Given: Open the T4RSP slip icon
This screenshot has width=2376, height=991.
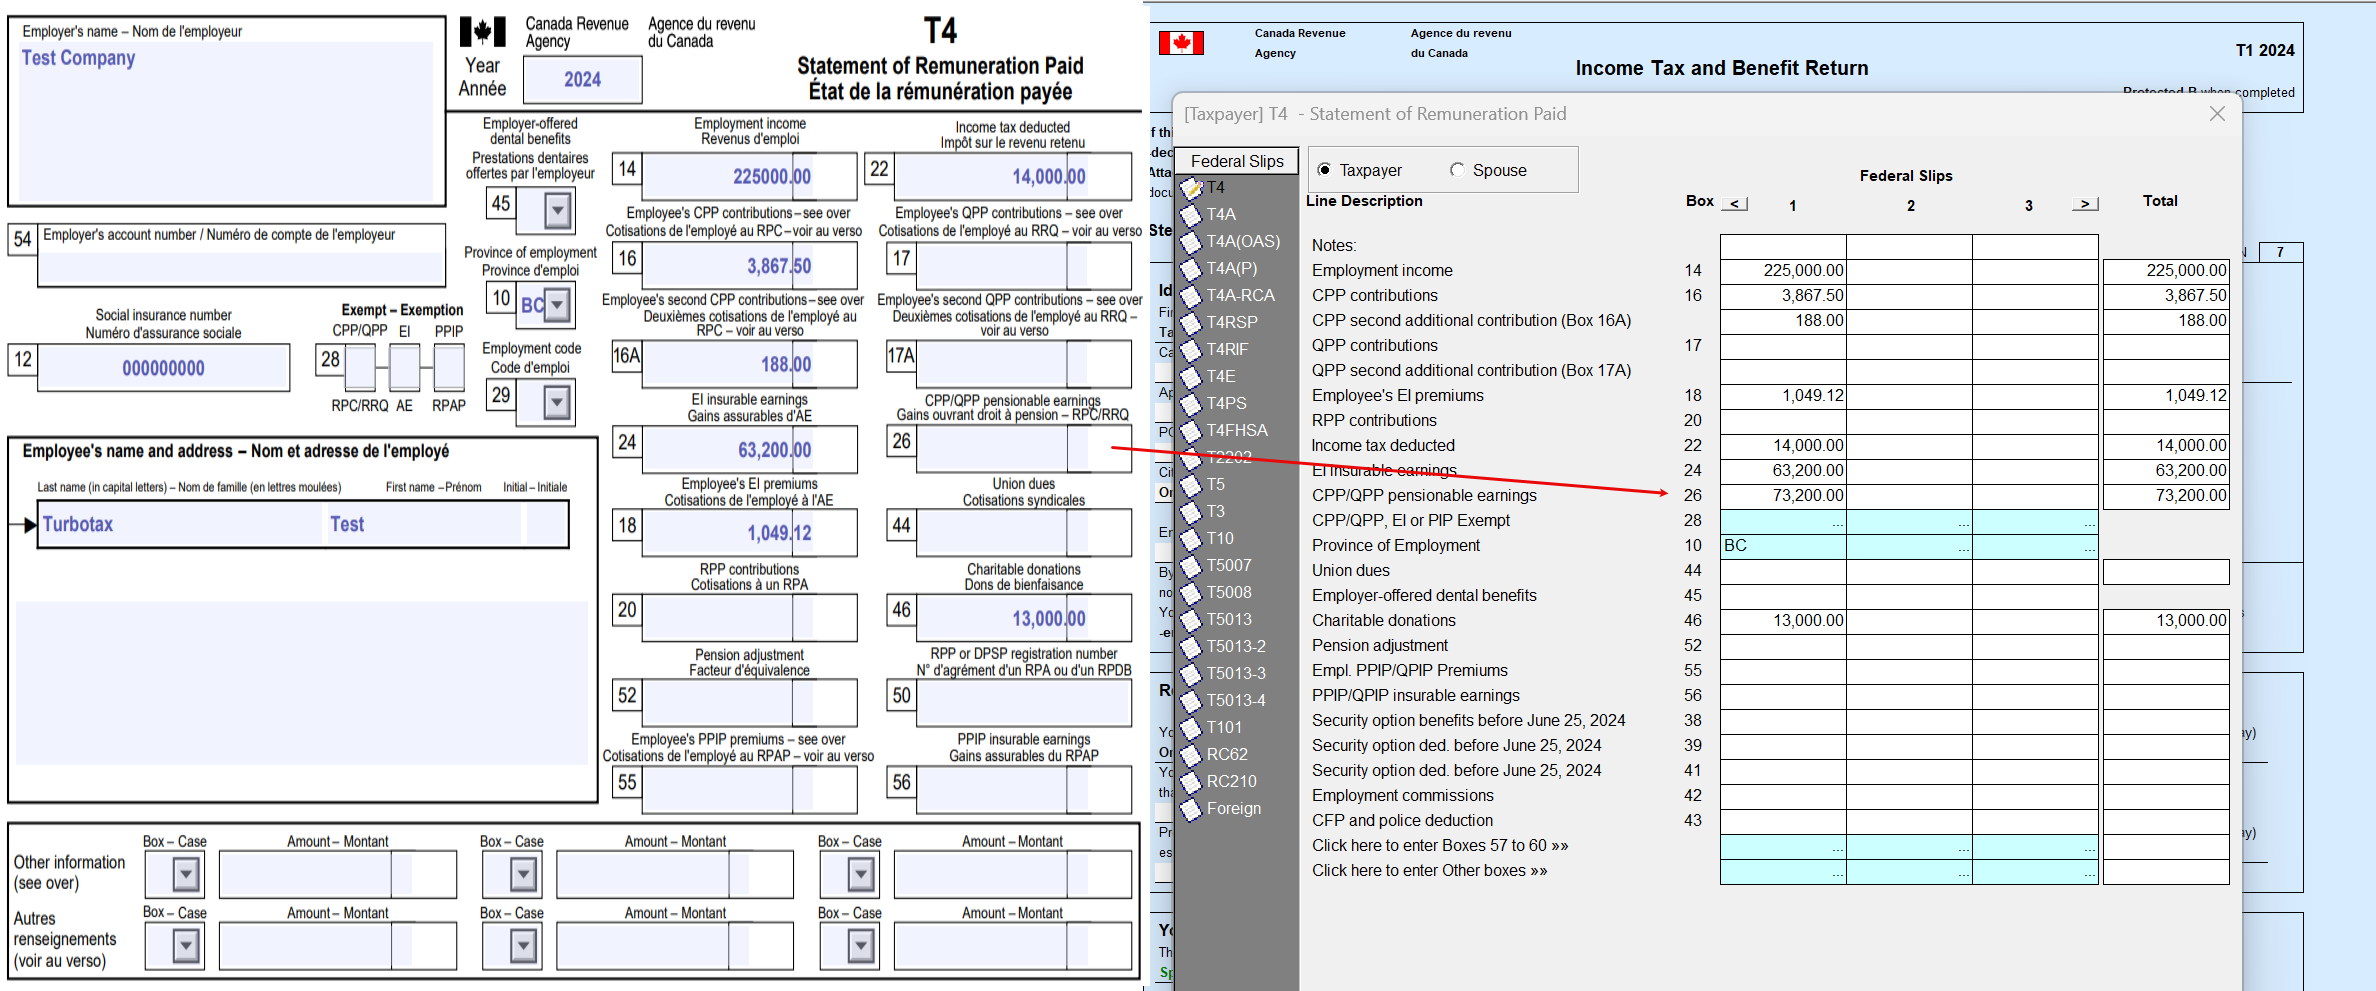Looking at the screenshot, I should [1191, 323].
